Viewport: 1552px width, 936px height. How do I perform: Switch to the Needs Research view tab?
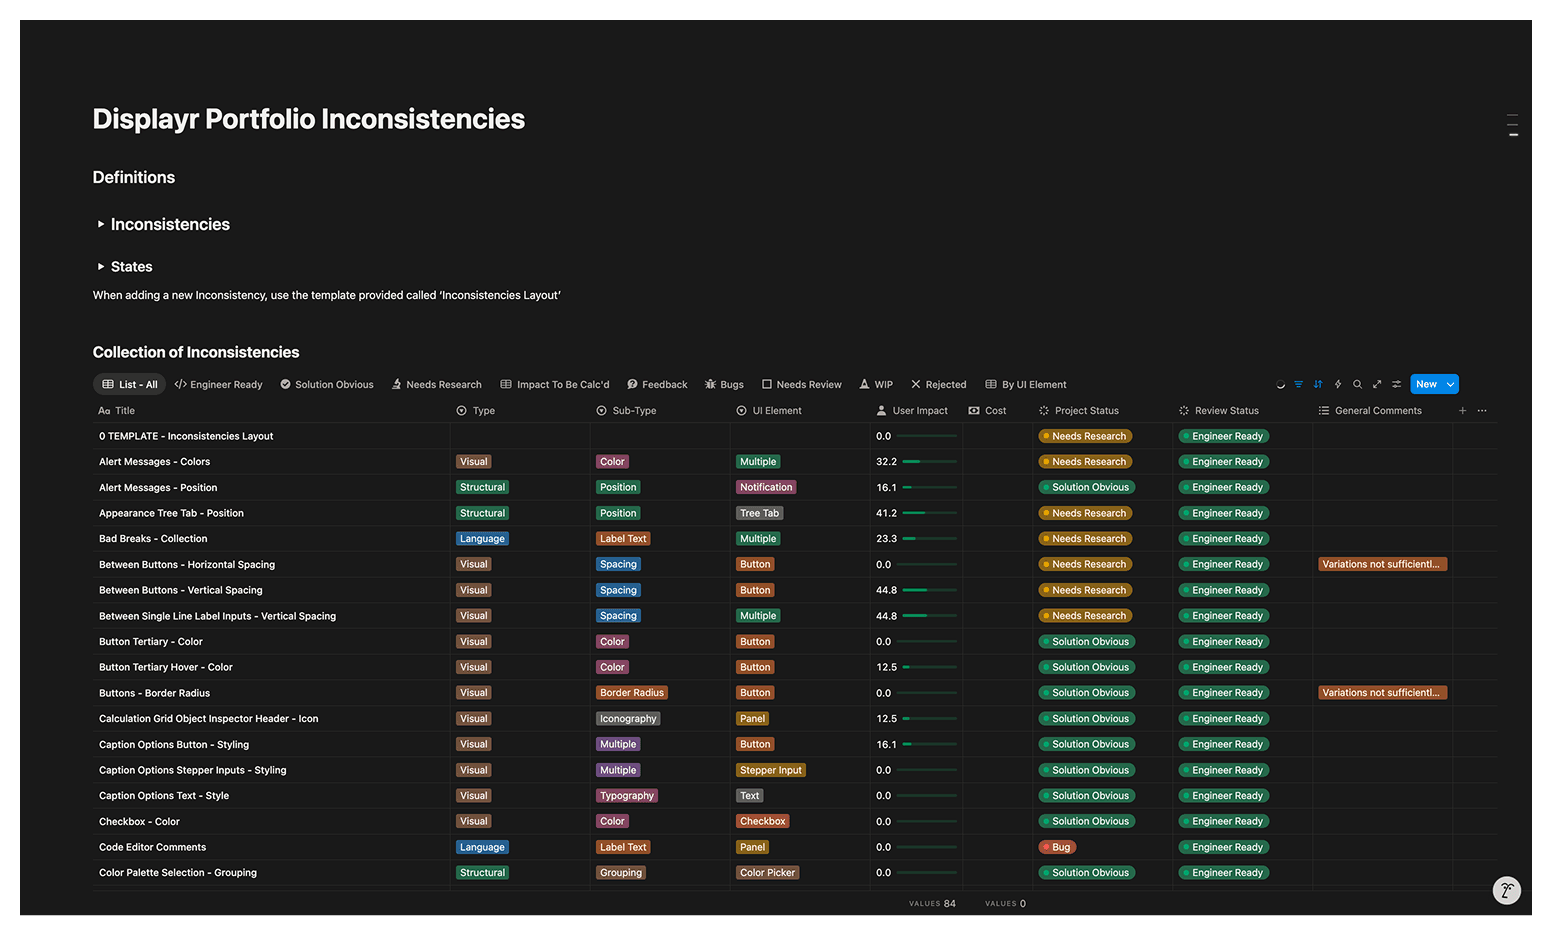coord(436,384)
